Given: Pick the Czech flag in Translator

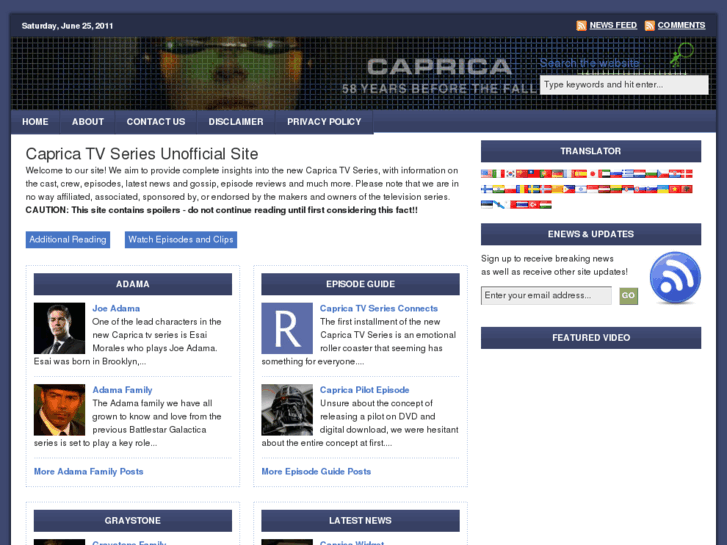Looking at the screenshot, I should click(663, 174).
